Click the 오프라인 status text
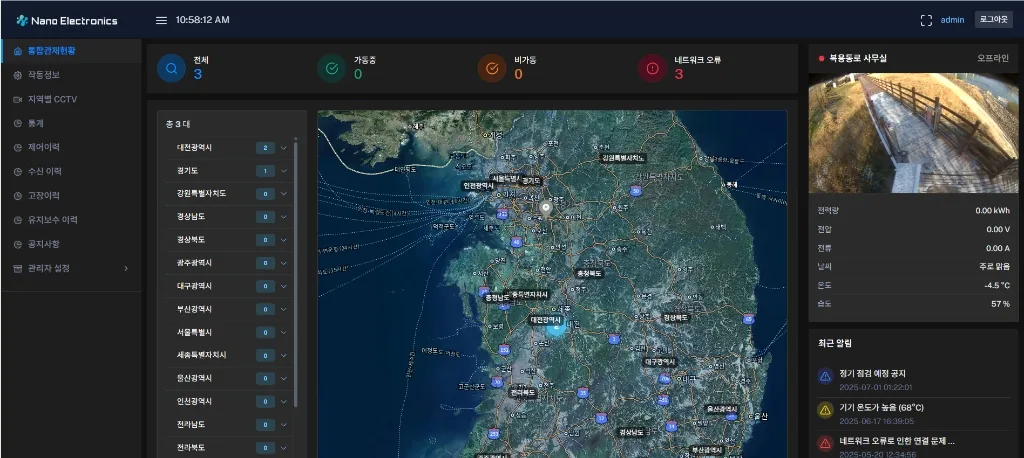The image size is (1024, 458). (x=993, y=58)
